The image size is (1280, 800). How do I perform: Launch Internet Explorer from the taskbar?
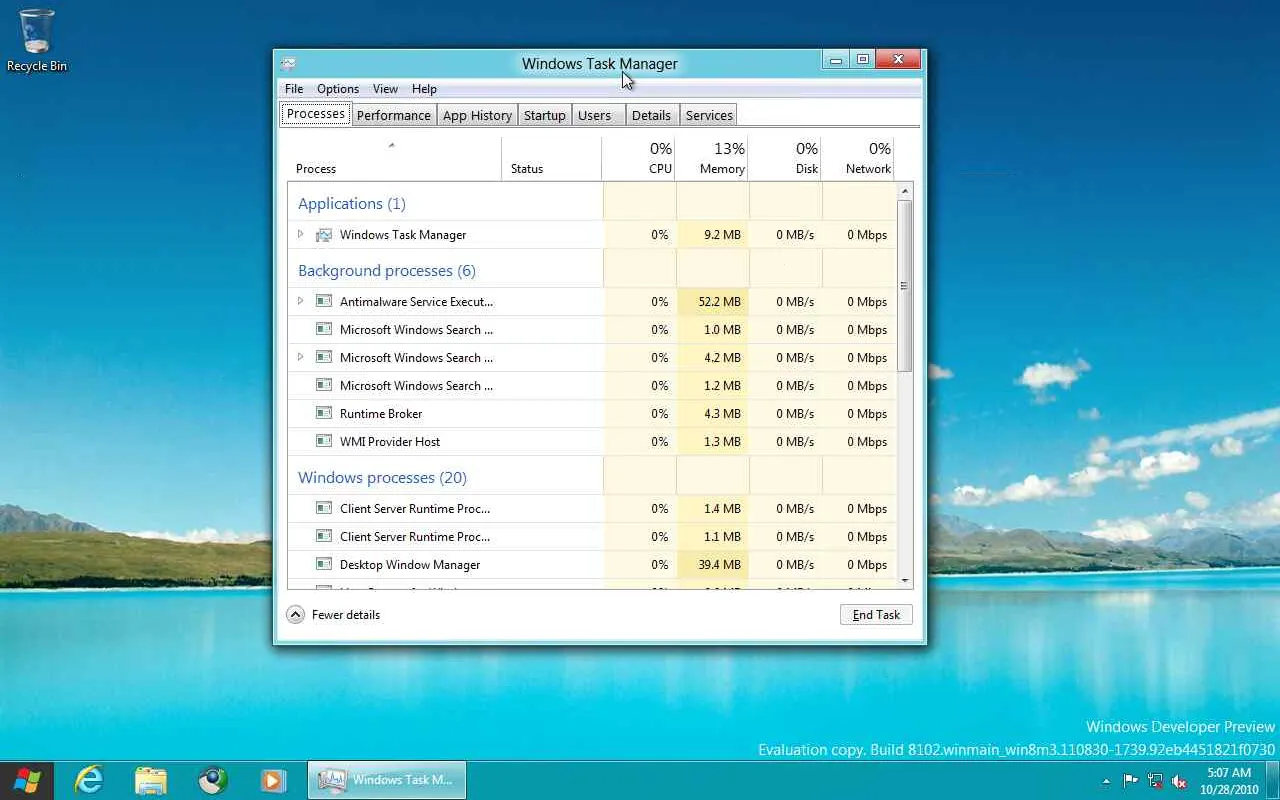coord(89,780)
